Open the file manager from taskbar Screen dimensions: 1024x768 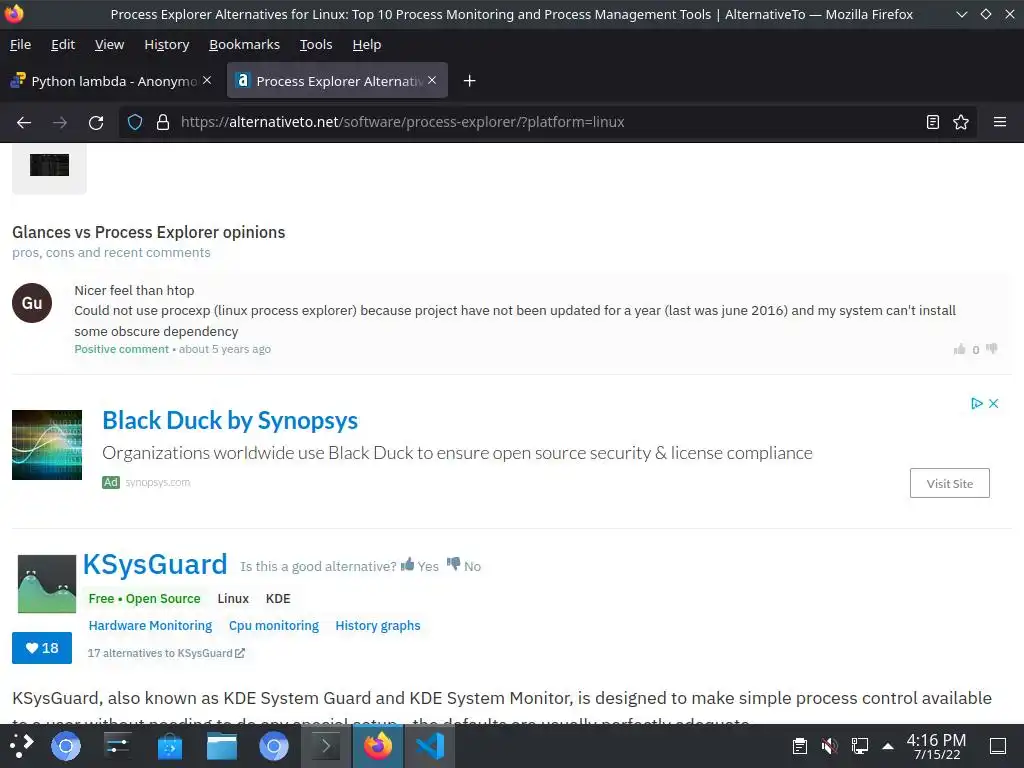(x=222, y=746)
